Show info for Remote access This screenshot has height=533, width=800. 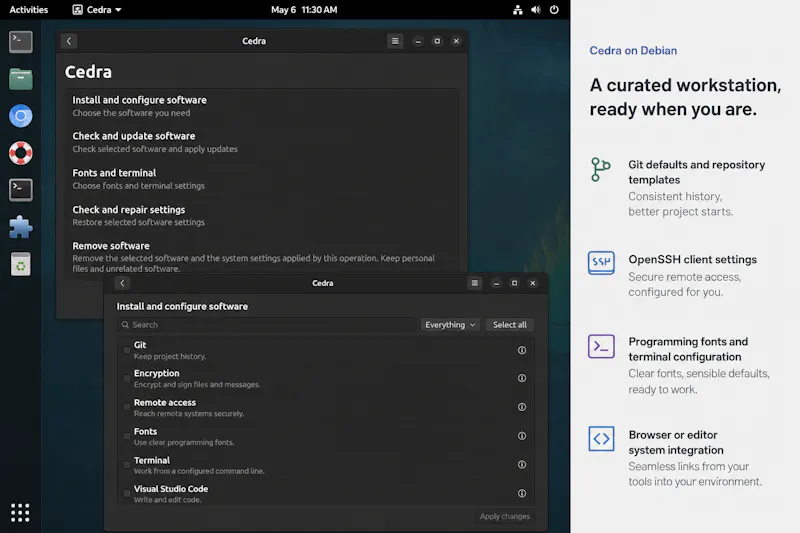521,407
